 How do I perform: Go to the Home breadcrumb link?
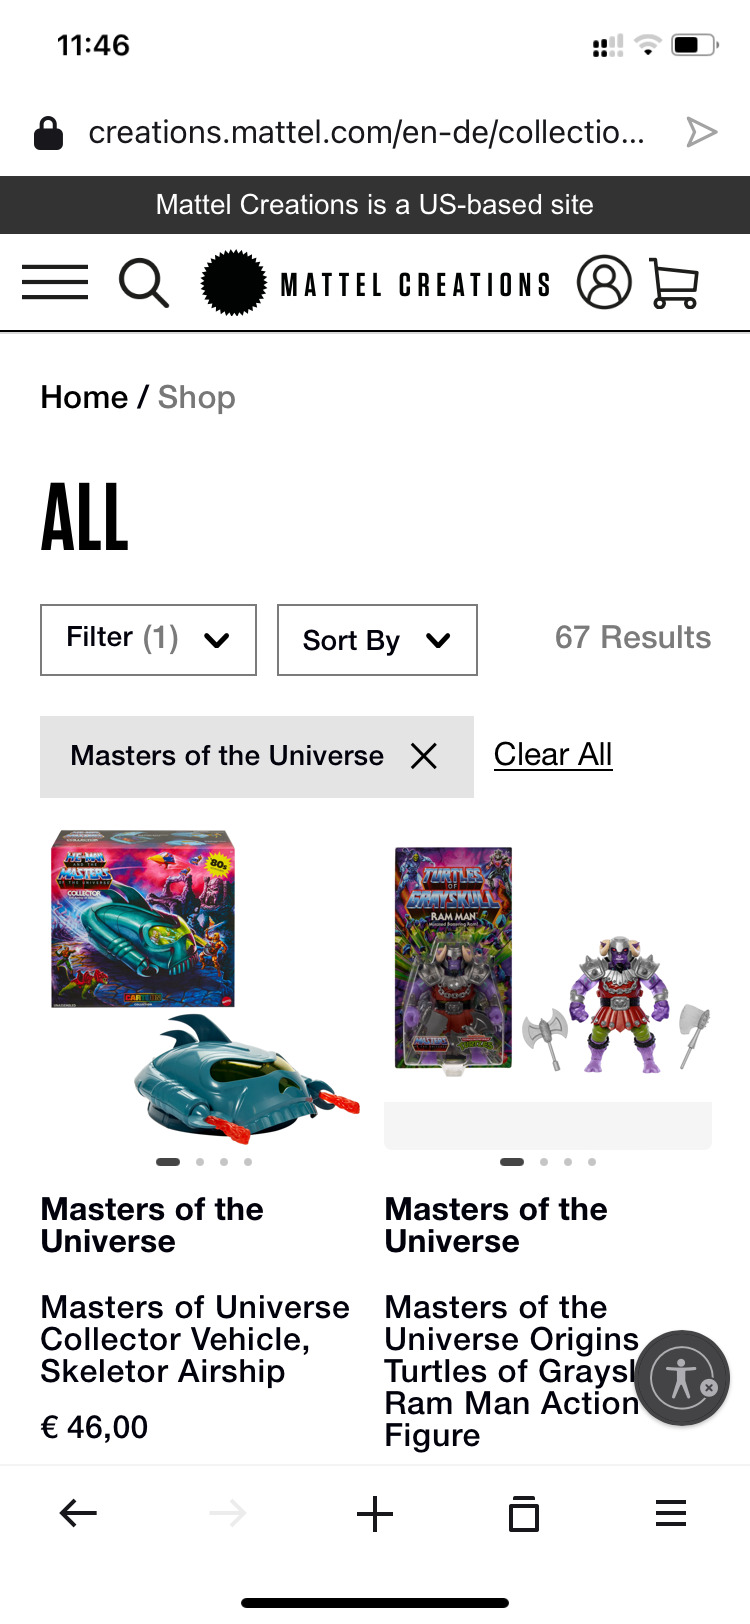84,397
